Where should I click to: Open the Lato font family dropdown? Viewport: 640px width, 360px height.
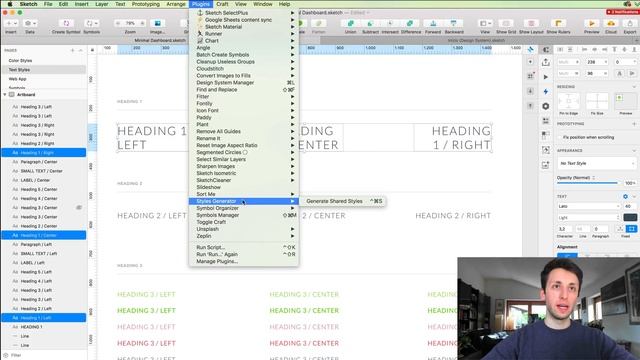589,207
